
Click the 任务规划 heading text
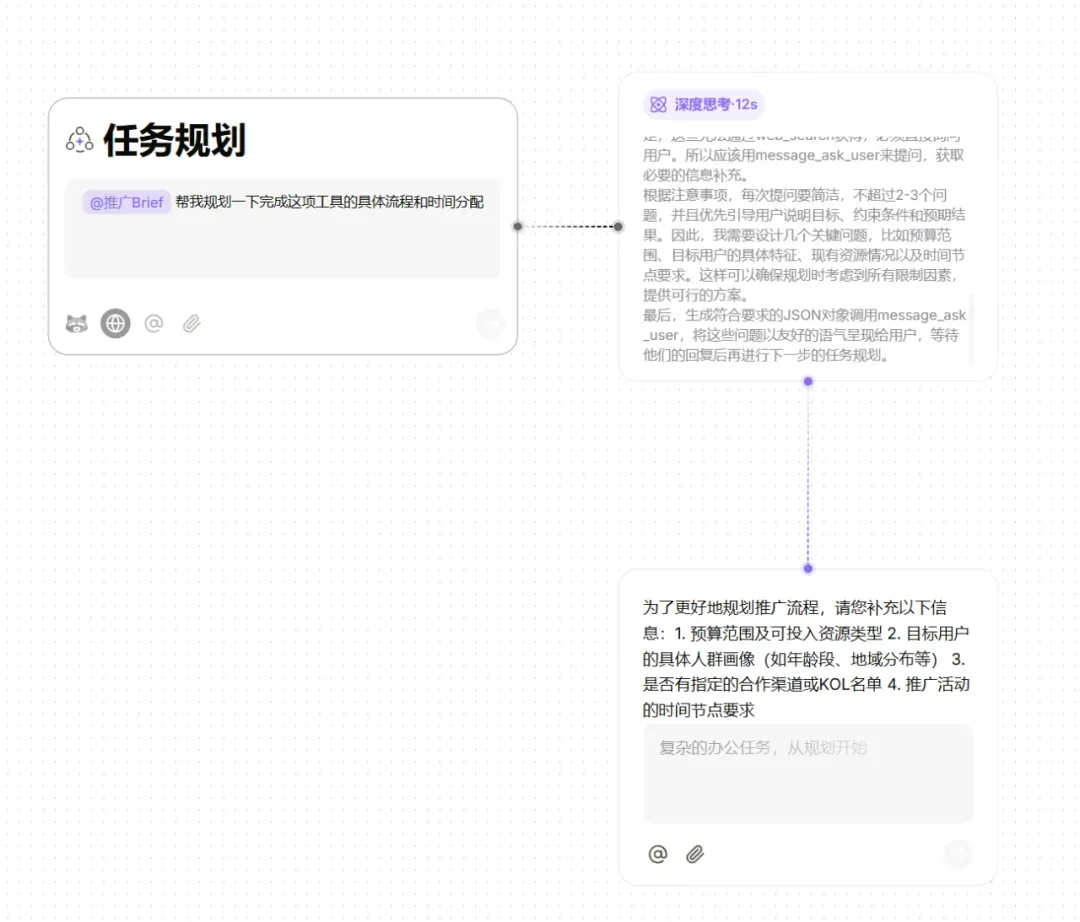(x=174, y=140)
